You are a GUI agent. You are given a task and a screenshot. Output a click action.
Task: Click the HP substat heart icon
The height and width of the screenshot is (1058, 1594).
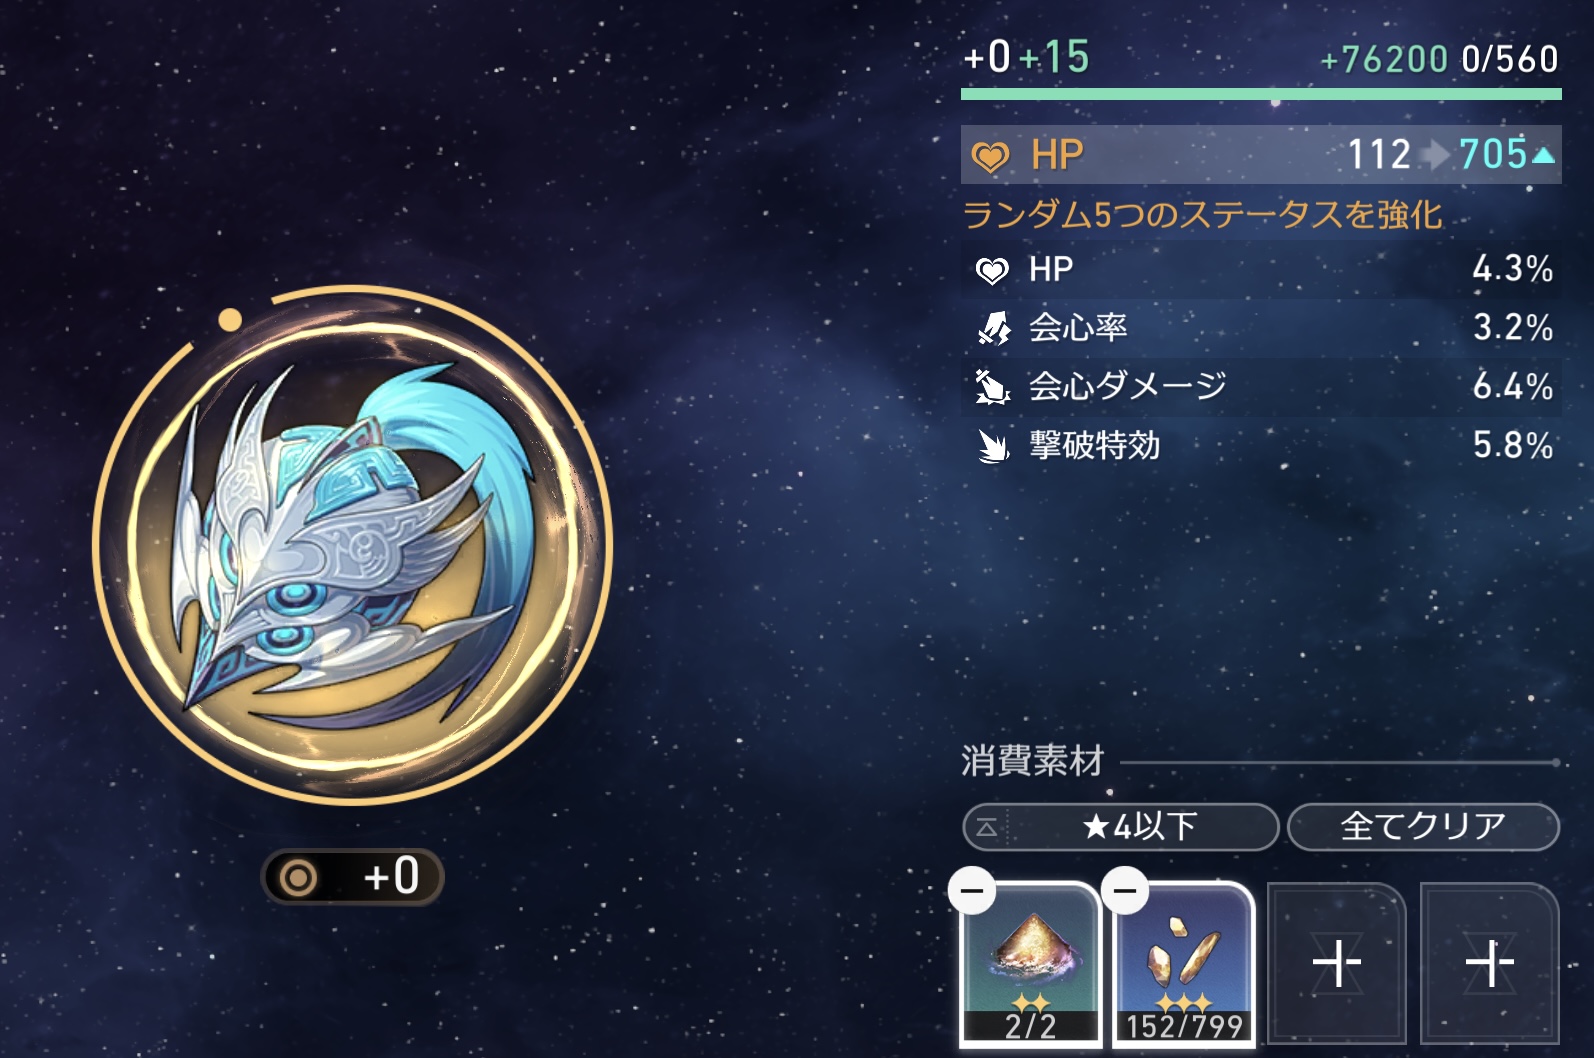992,270
